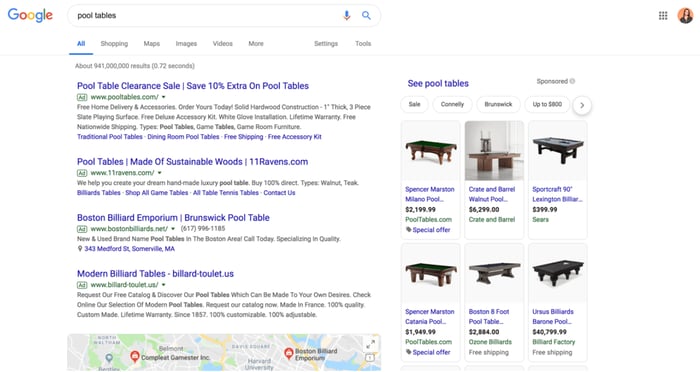Open Spencer Marston Catania product image

click(430, 273)
